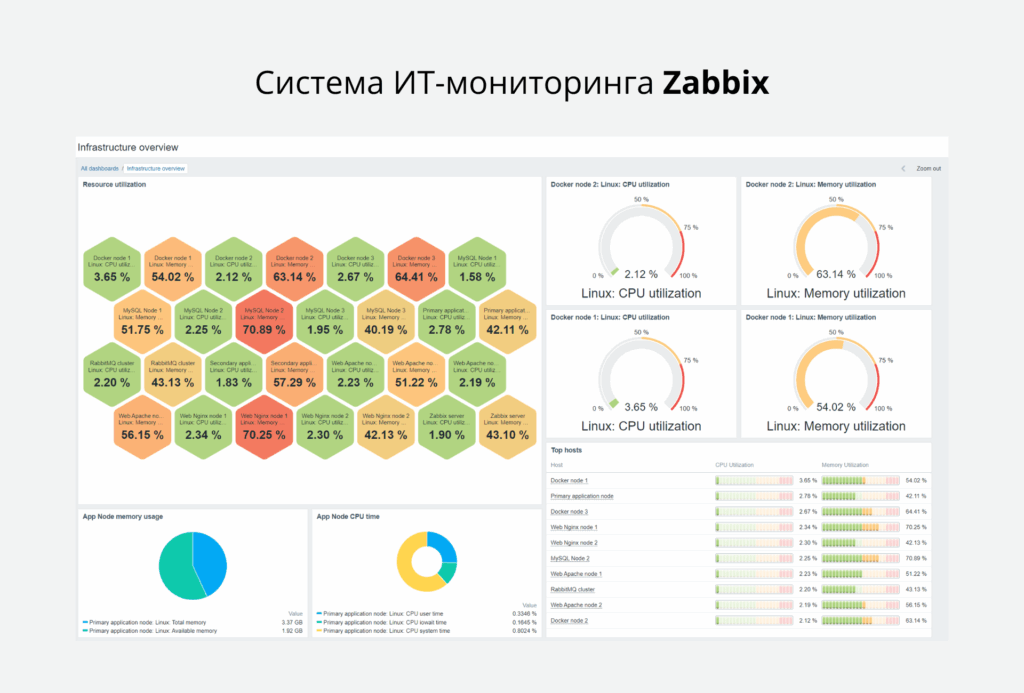Click the Host column header in Top hosts
Image resolution: width=1024 pixels, height=693 pixels.
(556, 465)
